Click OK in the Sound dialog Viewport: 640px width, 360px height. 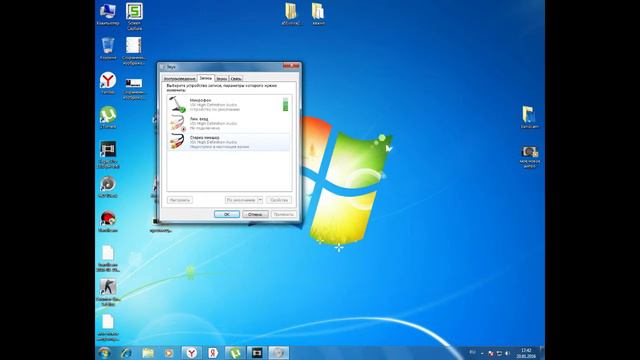click(227, 214)
